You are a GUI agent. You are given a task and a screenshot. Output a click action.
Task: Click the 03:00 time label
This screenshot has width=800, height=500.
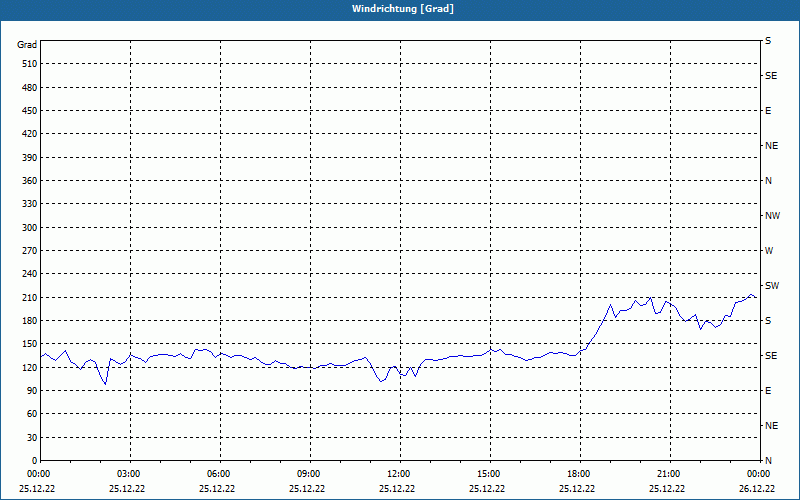pos(131,474)
